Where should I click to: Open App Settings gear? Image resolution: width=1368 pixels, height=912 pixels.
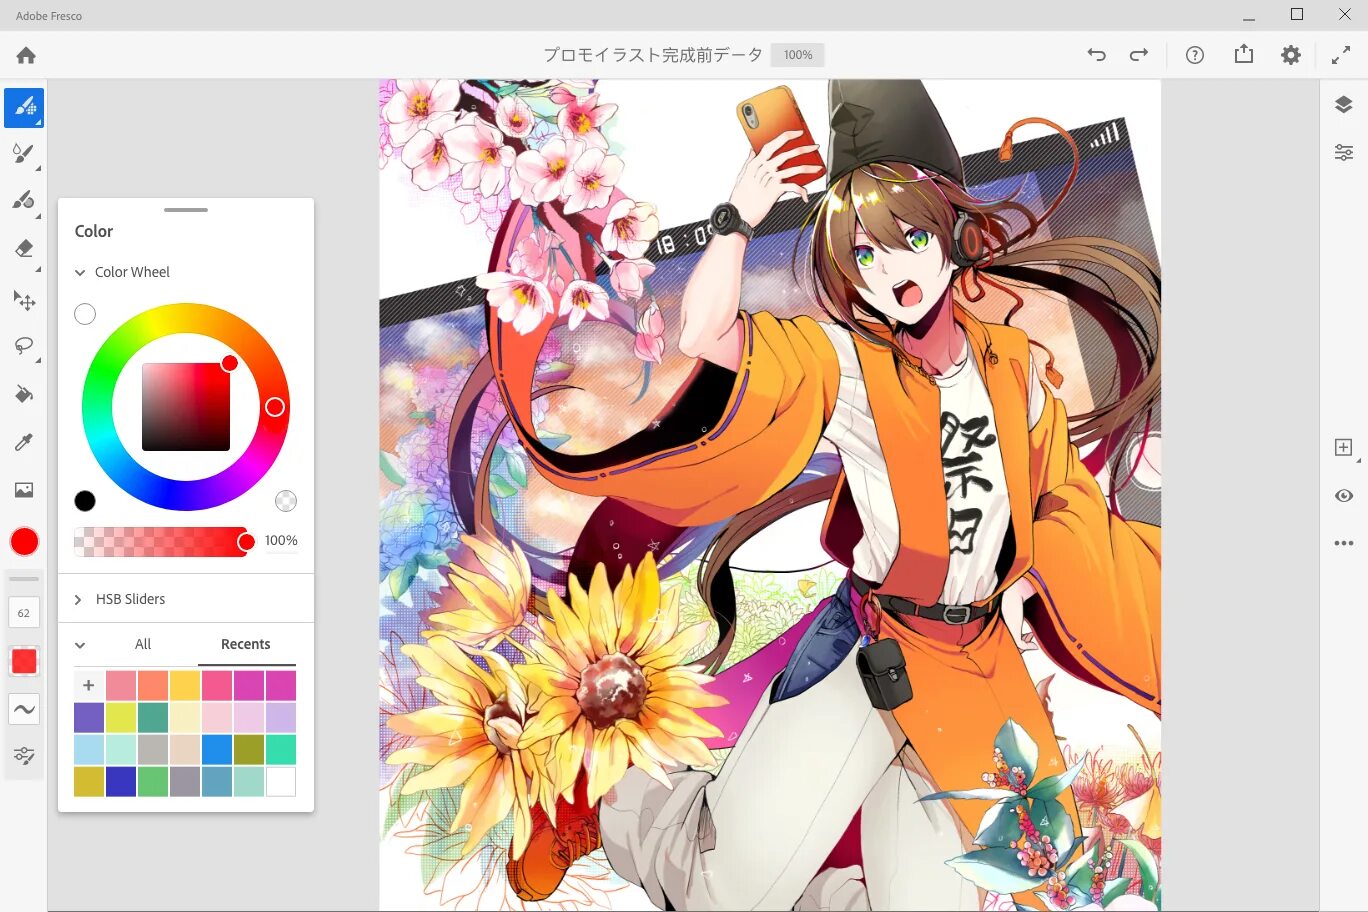1291,55
